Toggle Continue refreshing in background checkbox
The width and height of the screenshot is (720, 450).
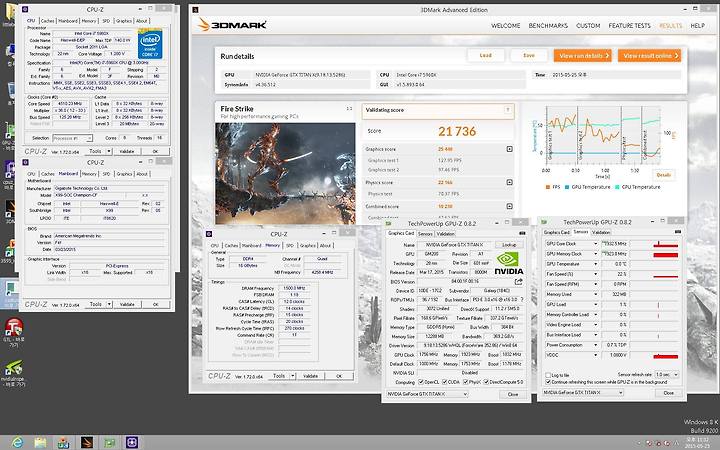pos(548,382)
